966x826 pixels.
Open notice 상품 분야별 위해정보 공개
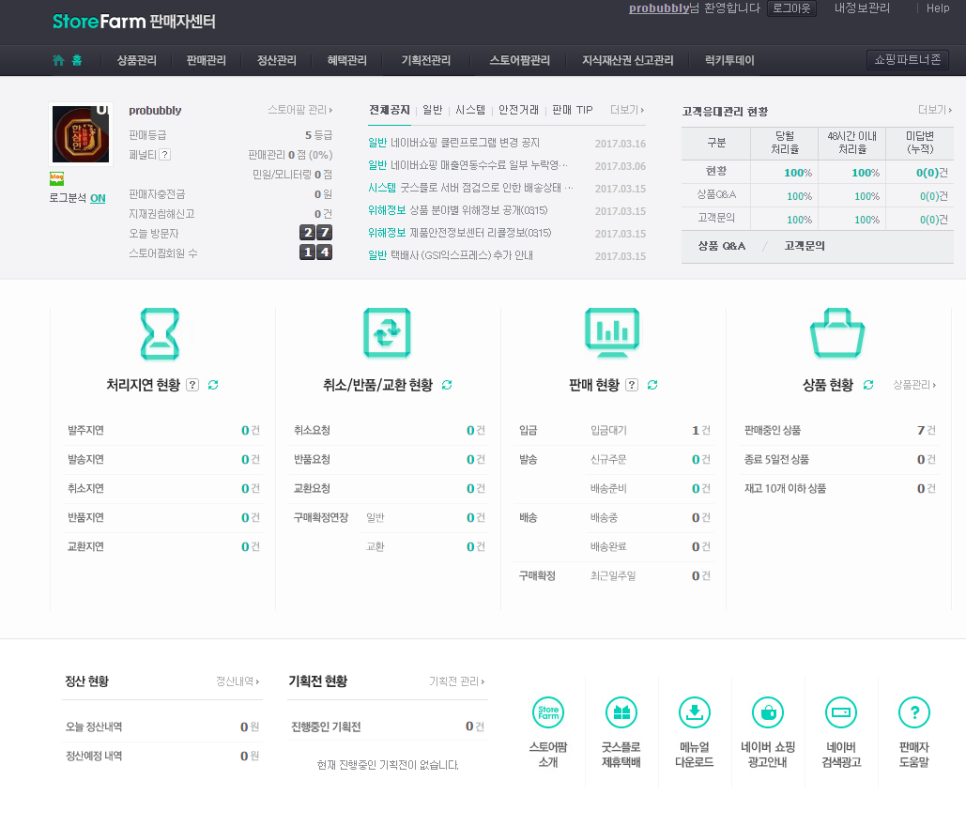click(479, 210)
